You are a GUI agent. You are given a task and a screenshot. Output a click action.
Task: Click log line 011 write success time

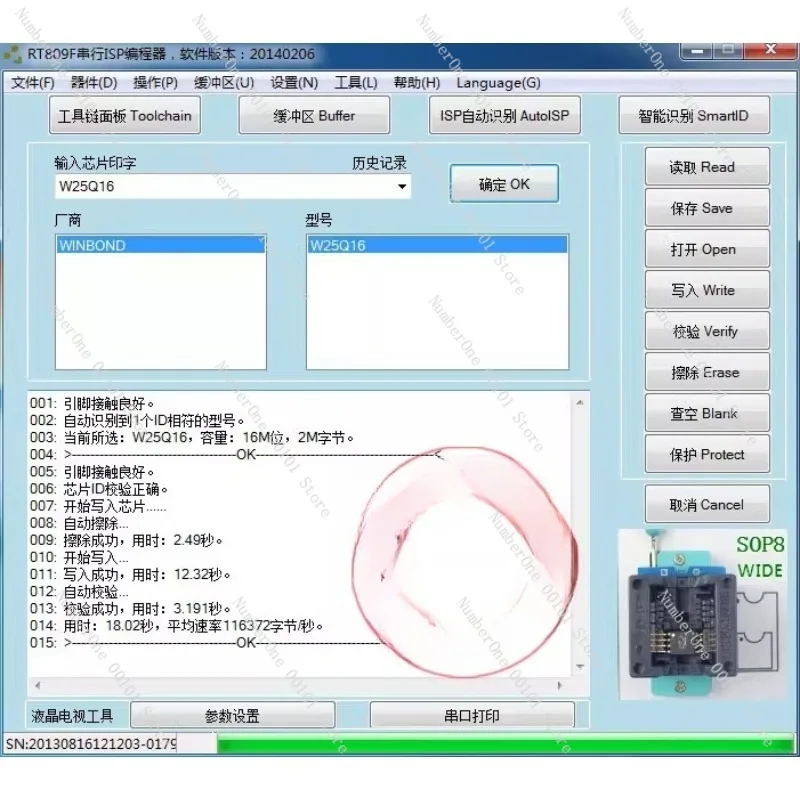130,574
